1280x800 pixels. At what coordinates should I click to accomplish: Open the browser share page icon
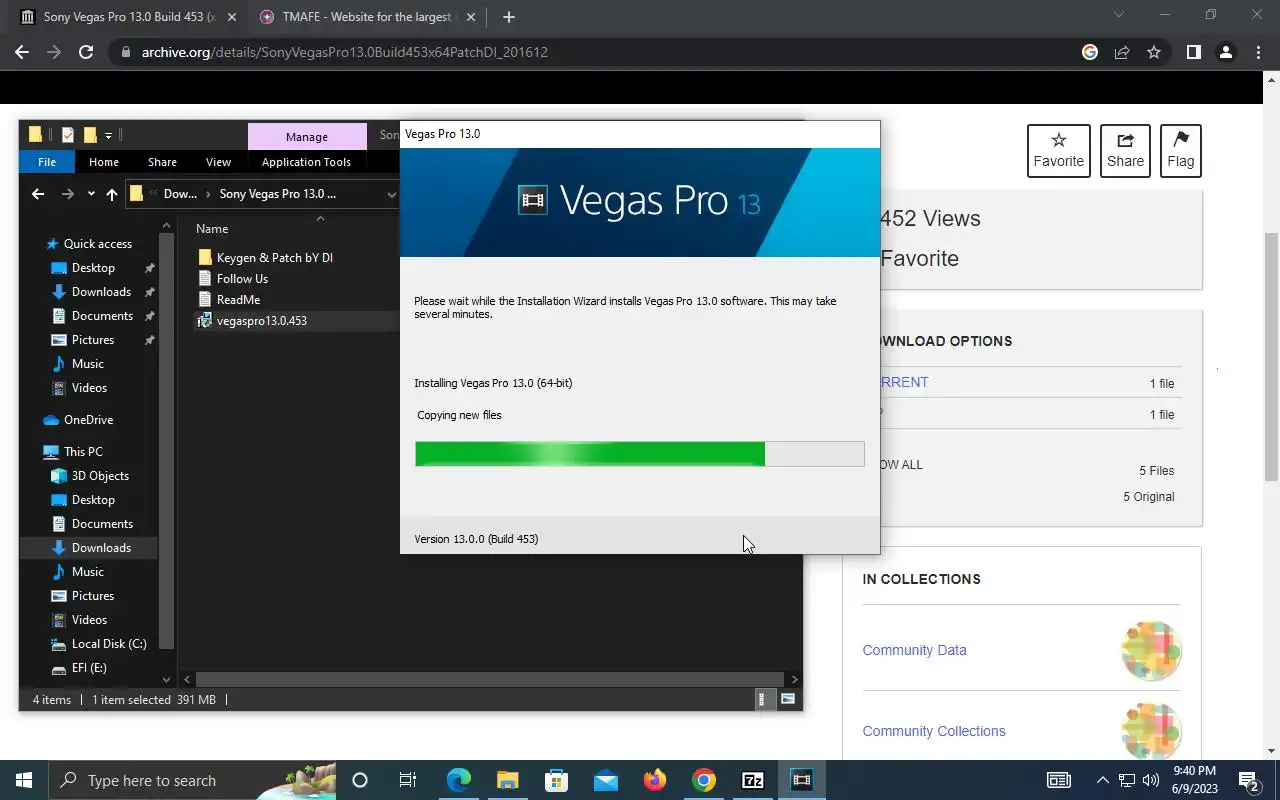(1122, 52)
